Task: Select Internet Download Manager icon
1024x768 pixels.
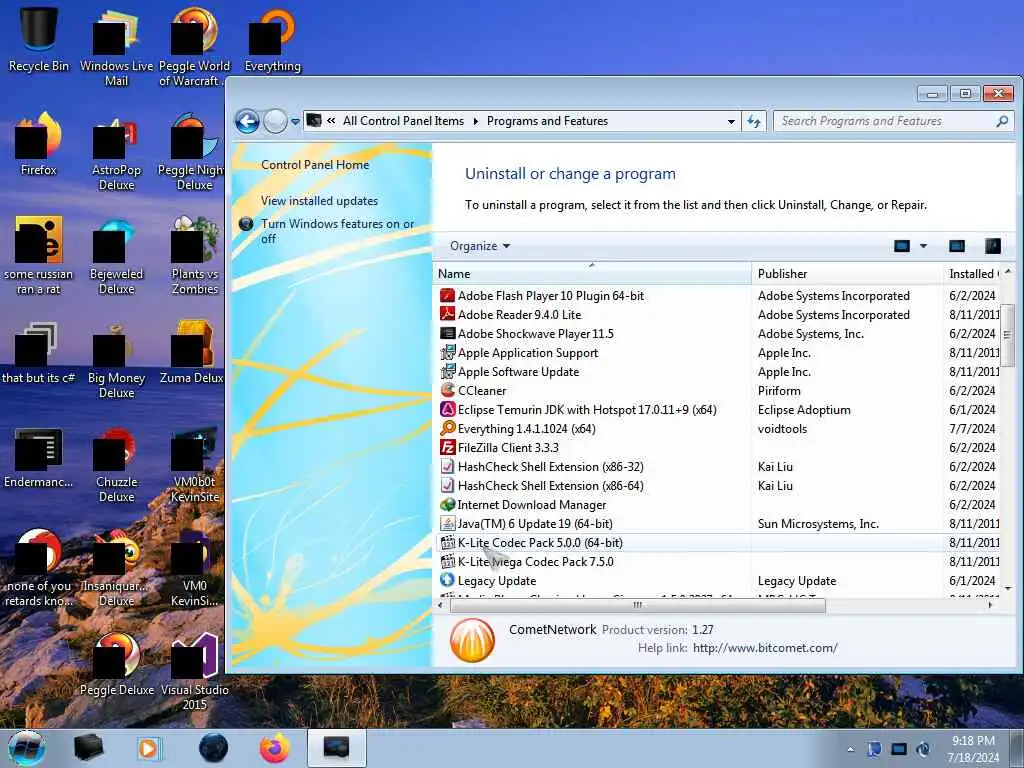Action: coord(447,504)
